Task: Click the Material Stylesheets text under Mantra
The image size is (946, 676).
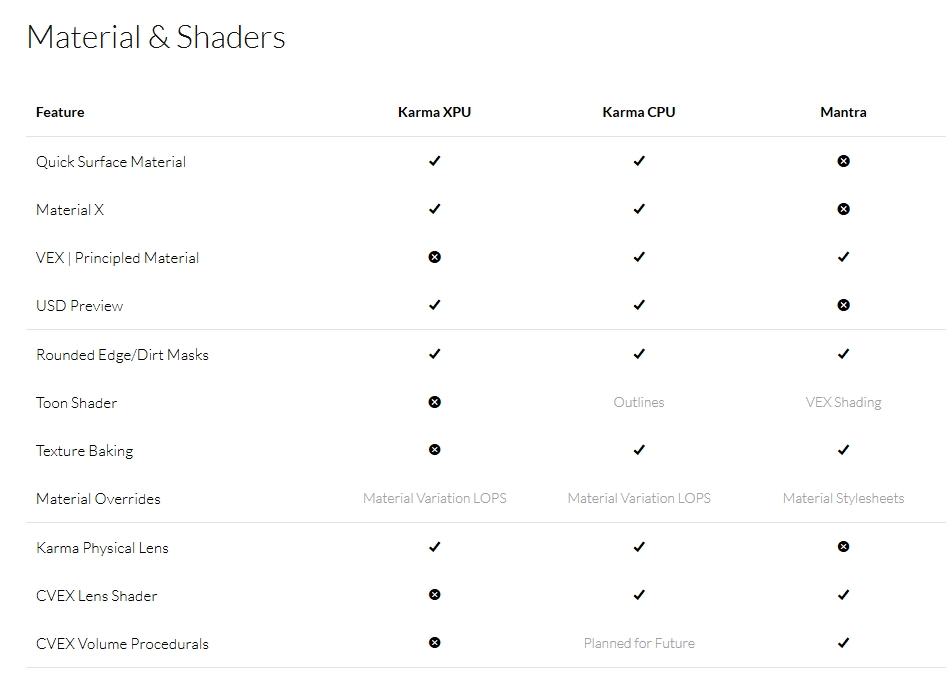Action: pyautogui.click(x=843, y=498)
